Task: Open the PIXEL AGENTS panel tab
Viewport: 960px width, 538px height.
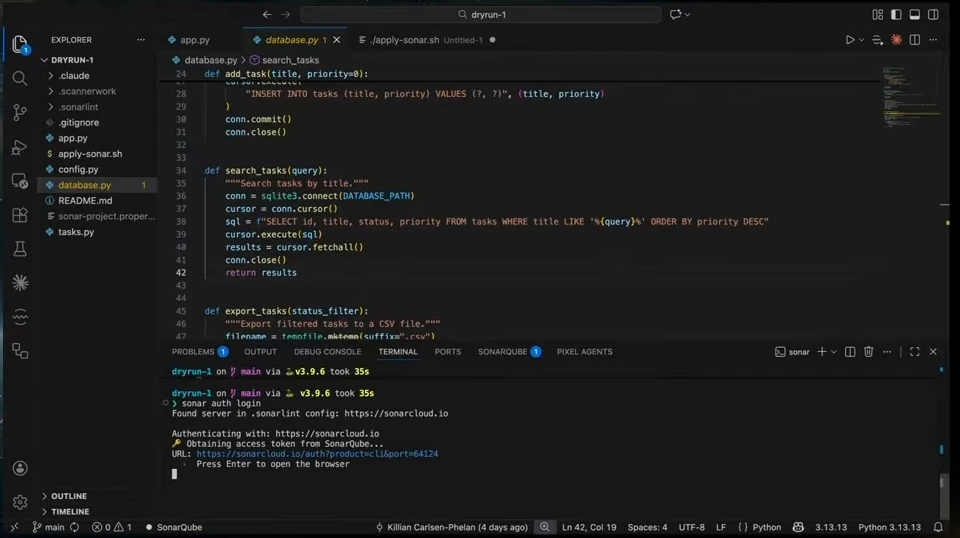Action: [585, 352]
